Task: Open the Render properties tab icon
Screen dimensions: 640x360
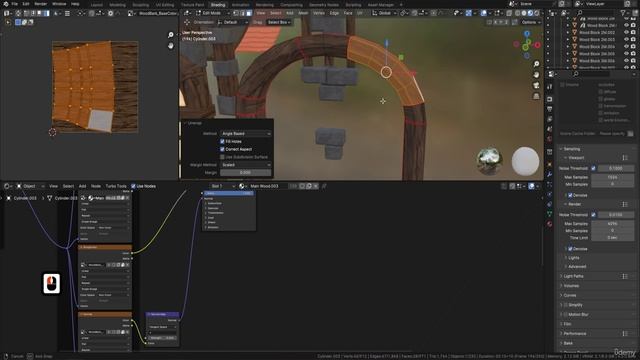Action: (x=550, y=99)
